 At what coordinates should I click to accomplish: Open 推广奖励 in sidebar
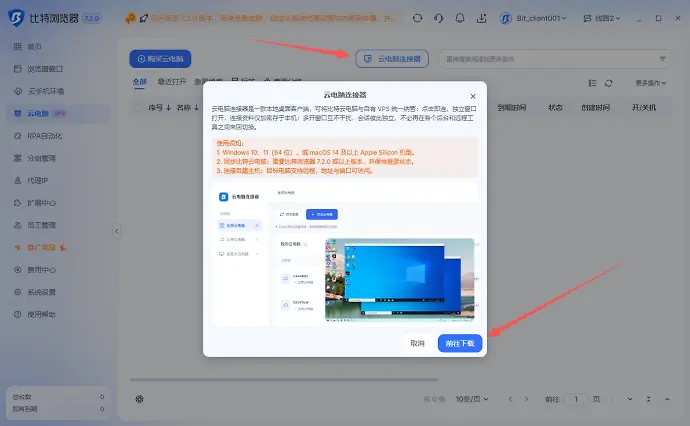40,247
